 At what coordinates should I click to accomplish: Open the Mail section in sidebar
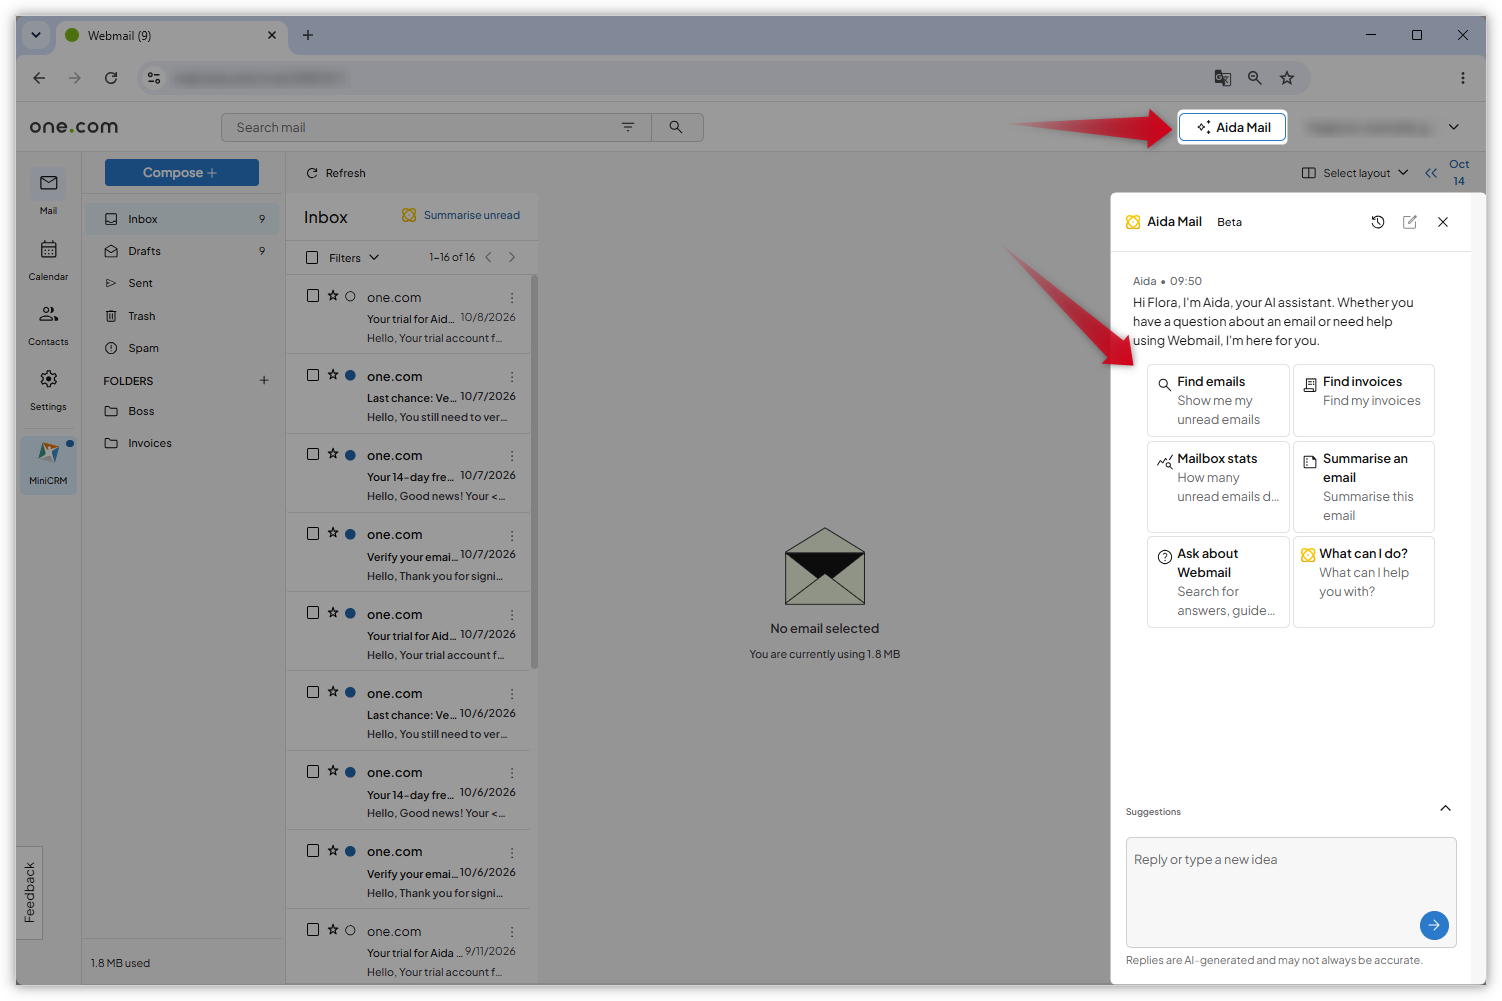click(48, 193)
